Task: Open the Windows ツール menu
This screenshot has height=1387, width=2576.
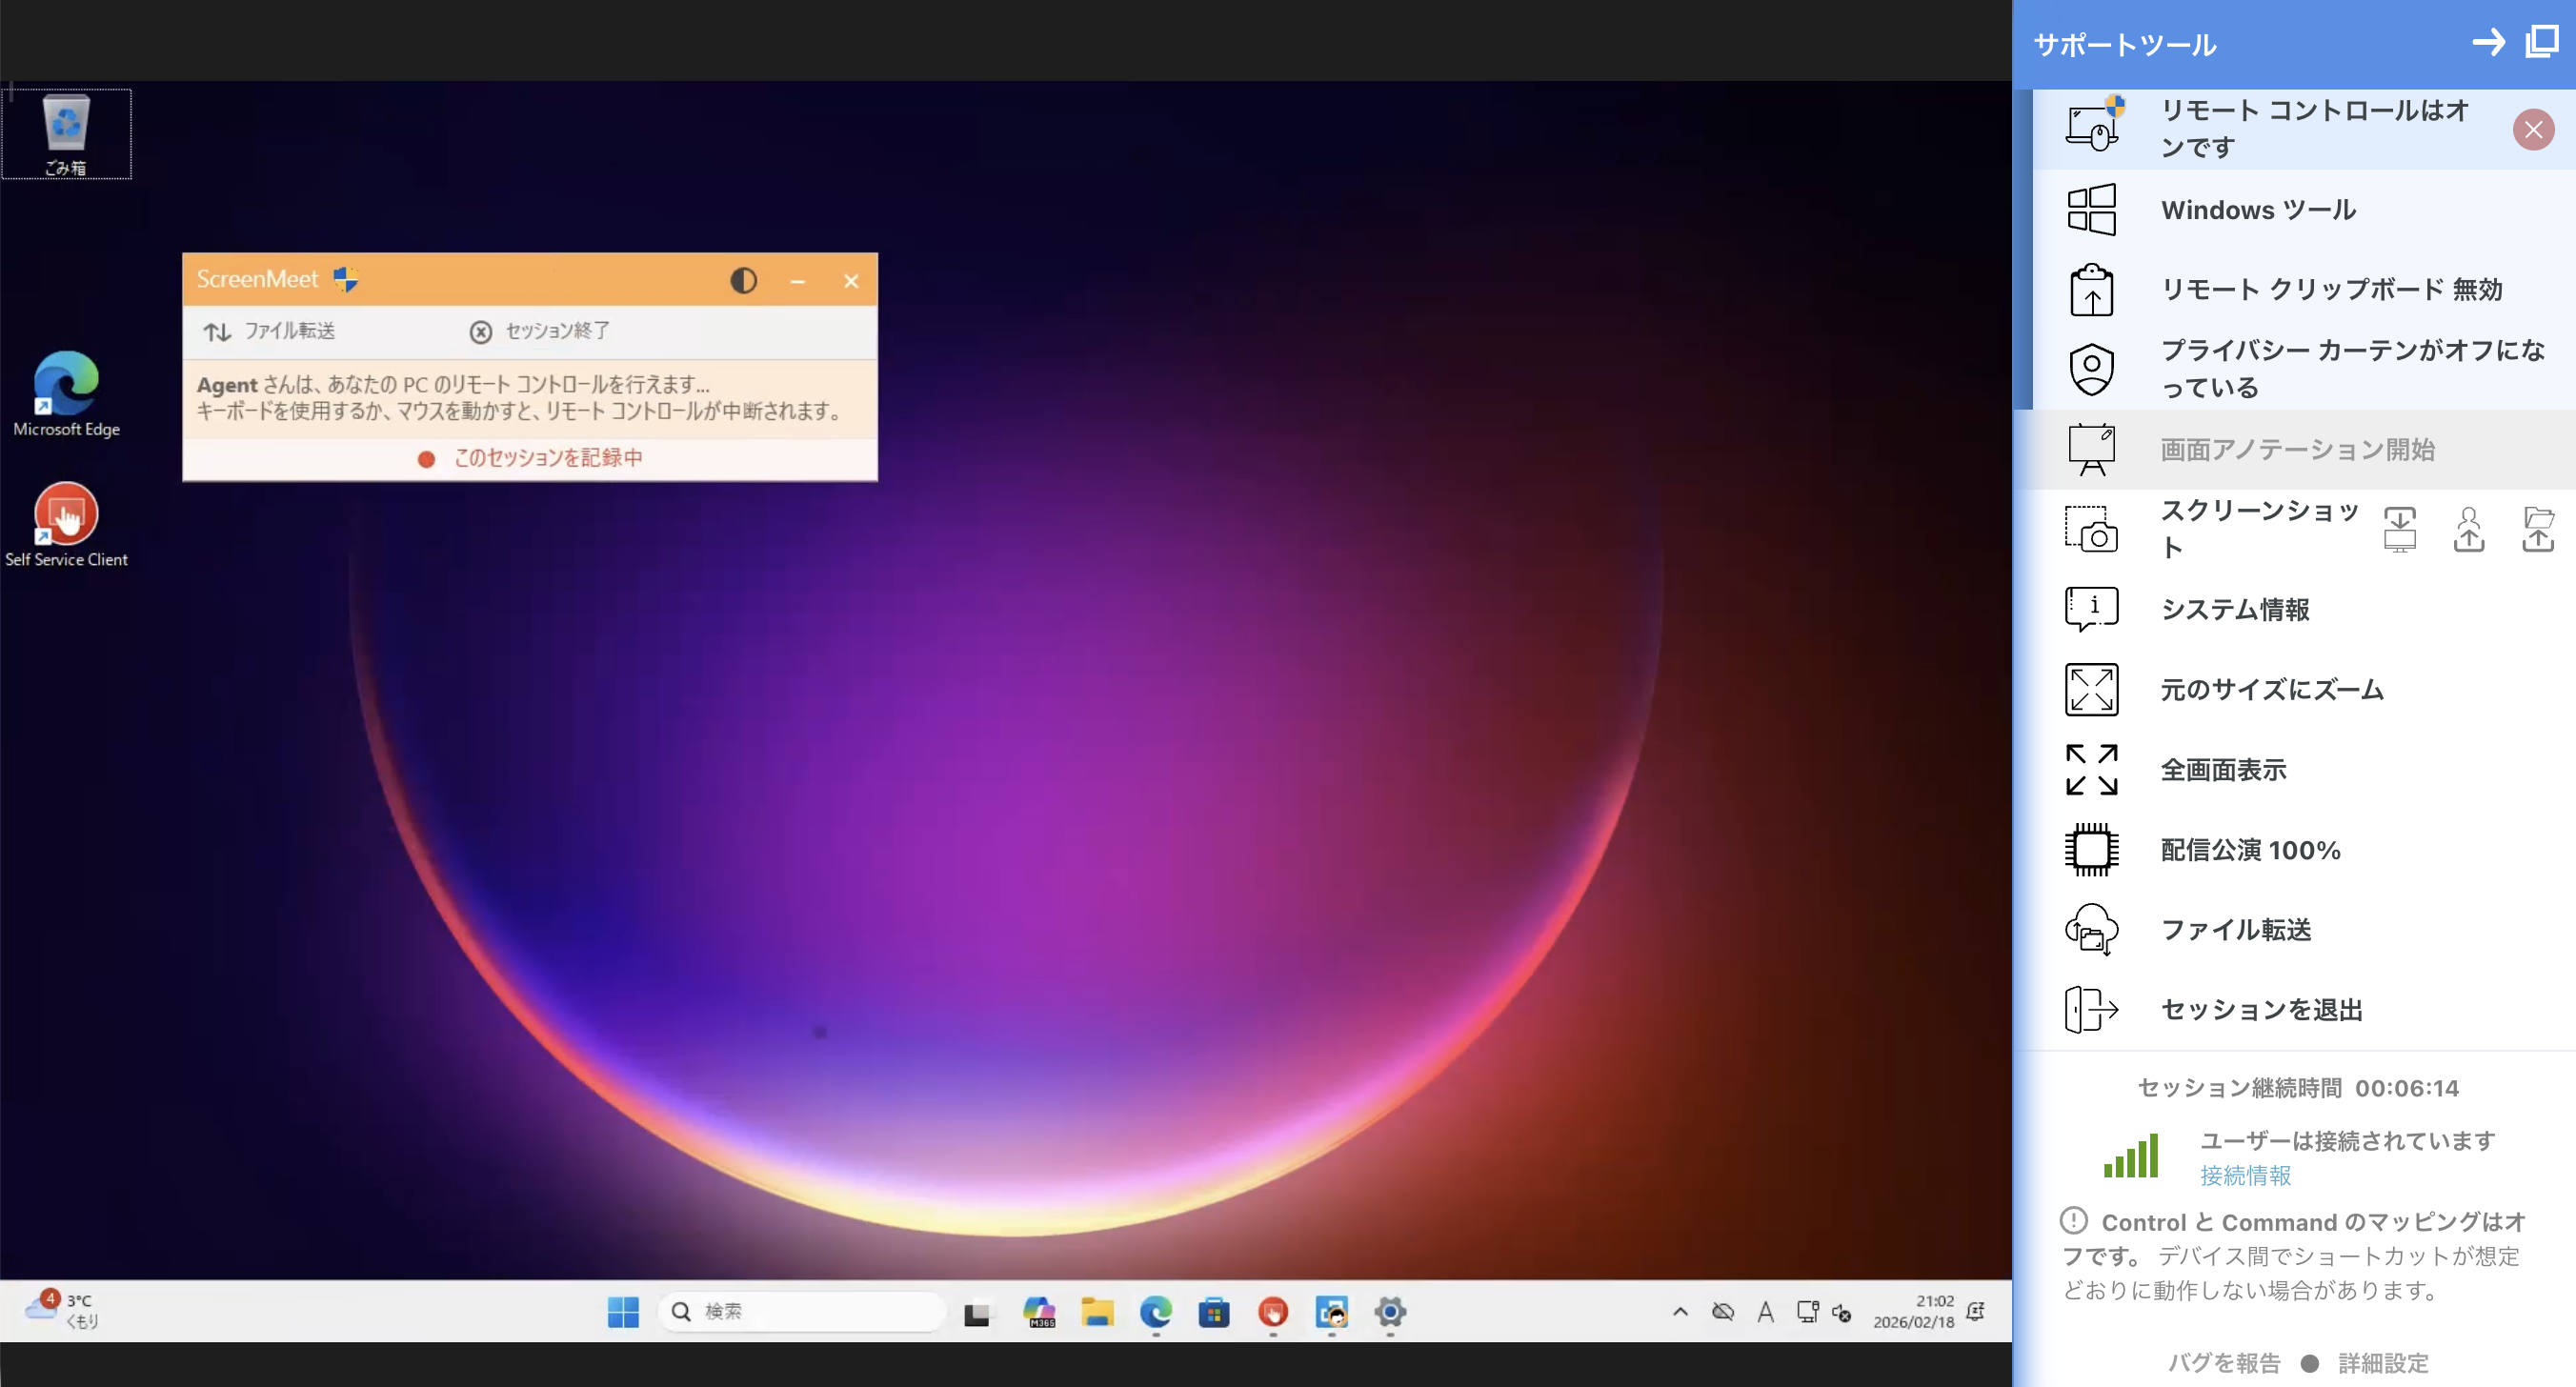Action: (2258, 210)
